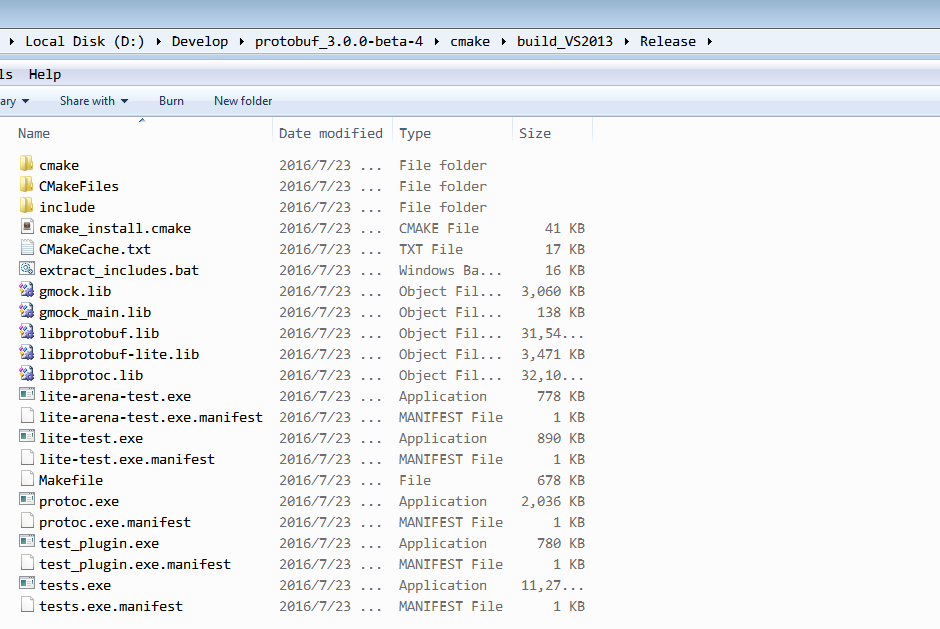Select the libprotobuf-lite.lib file icon

pos(26,353)
